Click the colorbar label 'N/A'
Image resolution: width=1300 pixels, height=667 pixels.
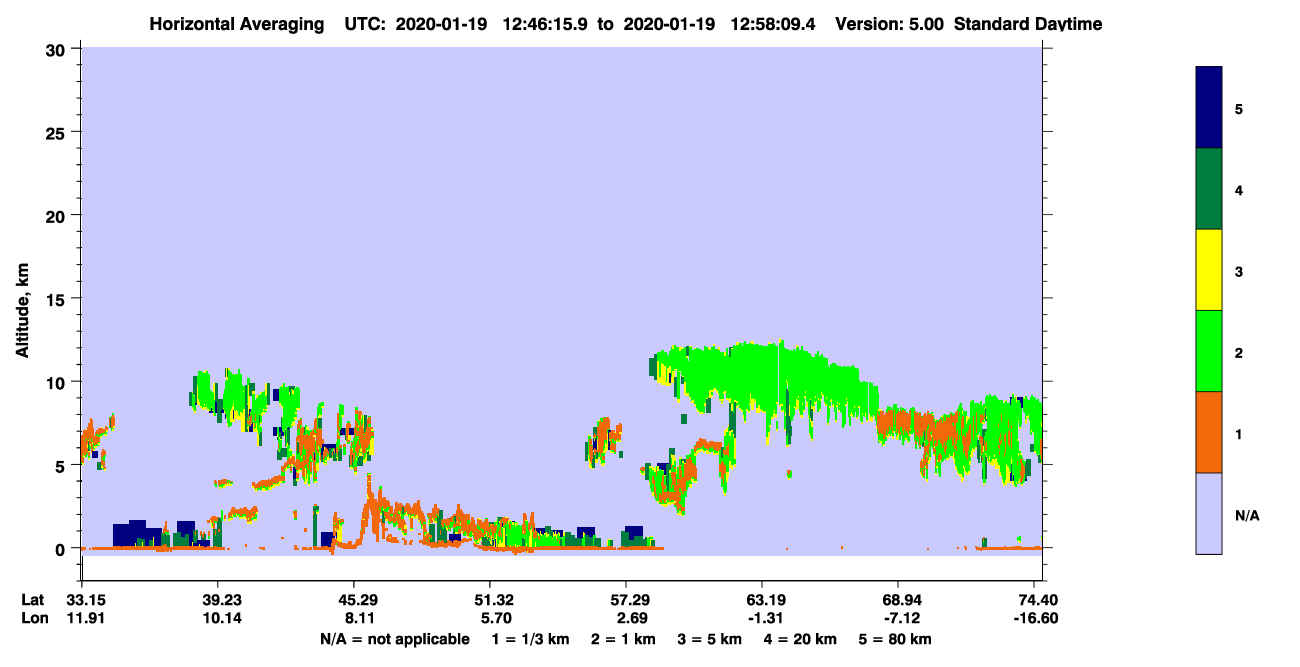coord(1247,516)
